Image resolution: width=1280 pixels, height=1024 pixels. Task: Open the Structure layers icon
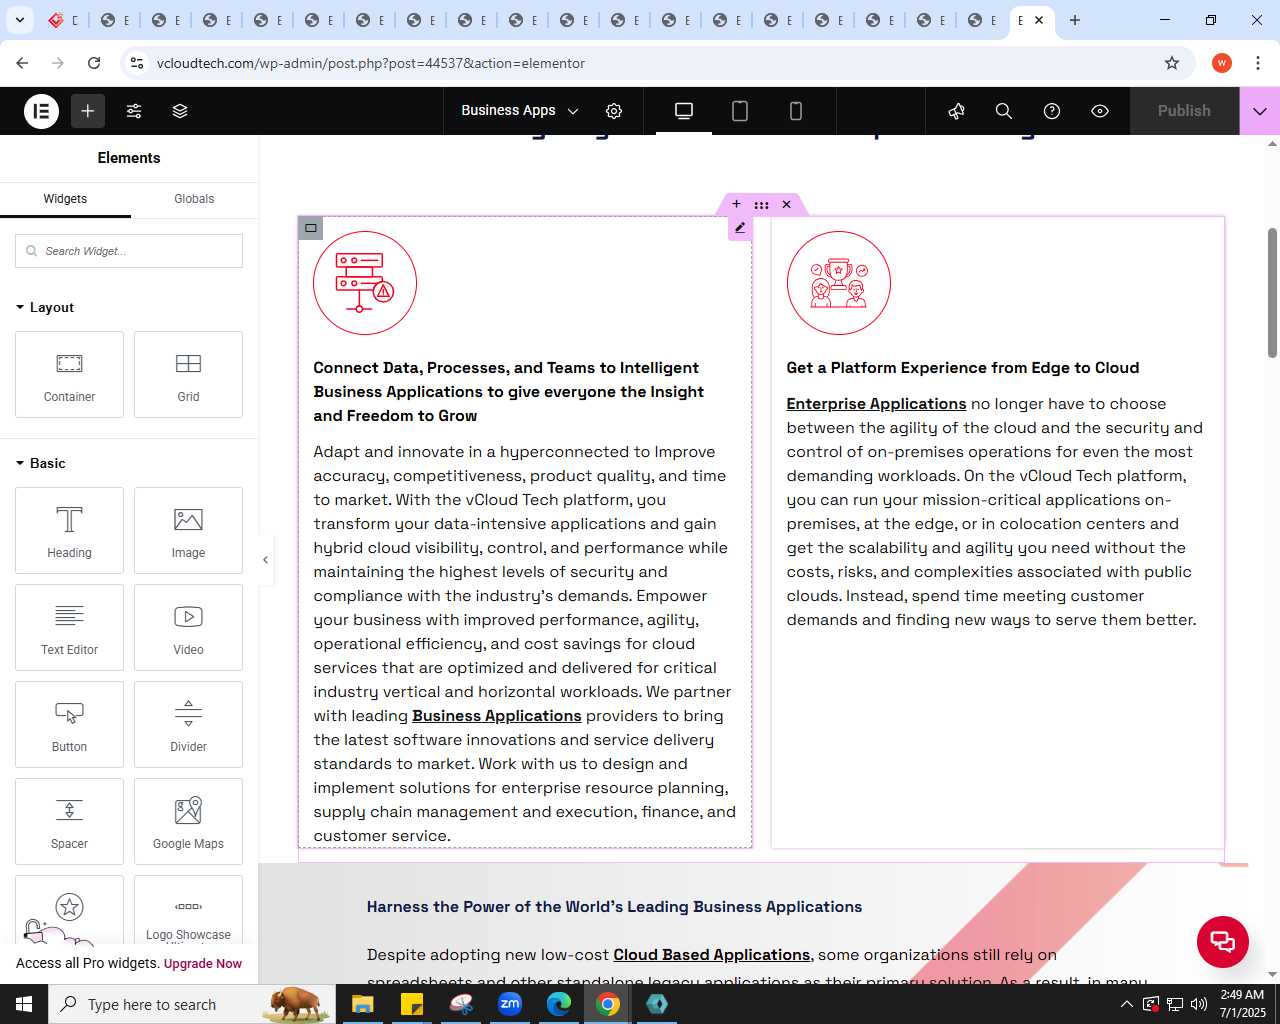click(x=180, y=111)
